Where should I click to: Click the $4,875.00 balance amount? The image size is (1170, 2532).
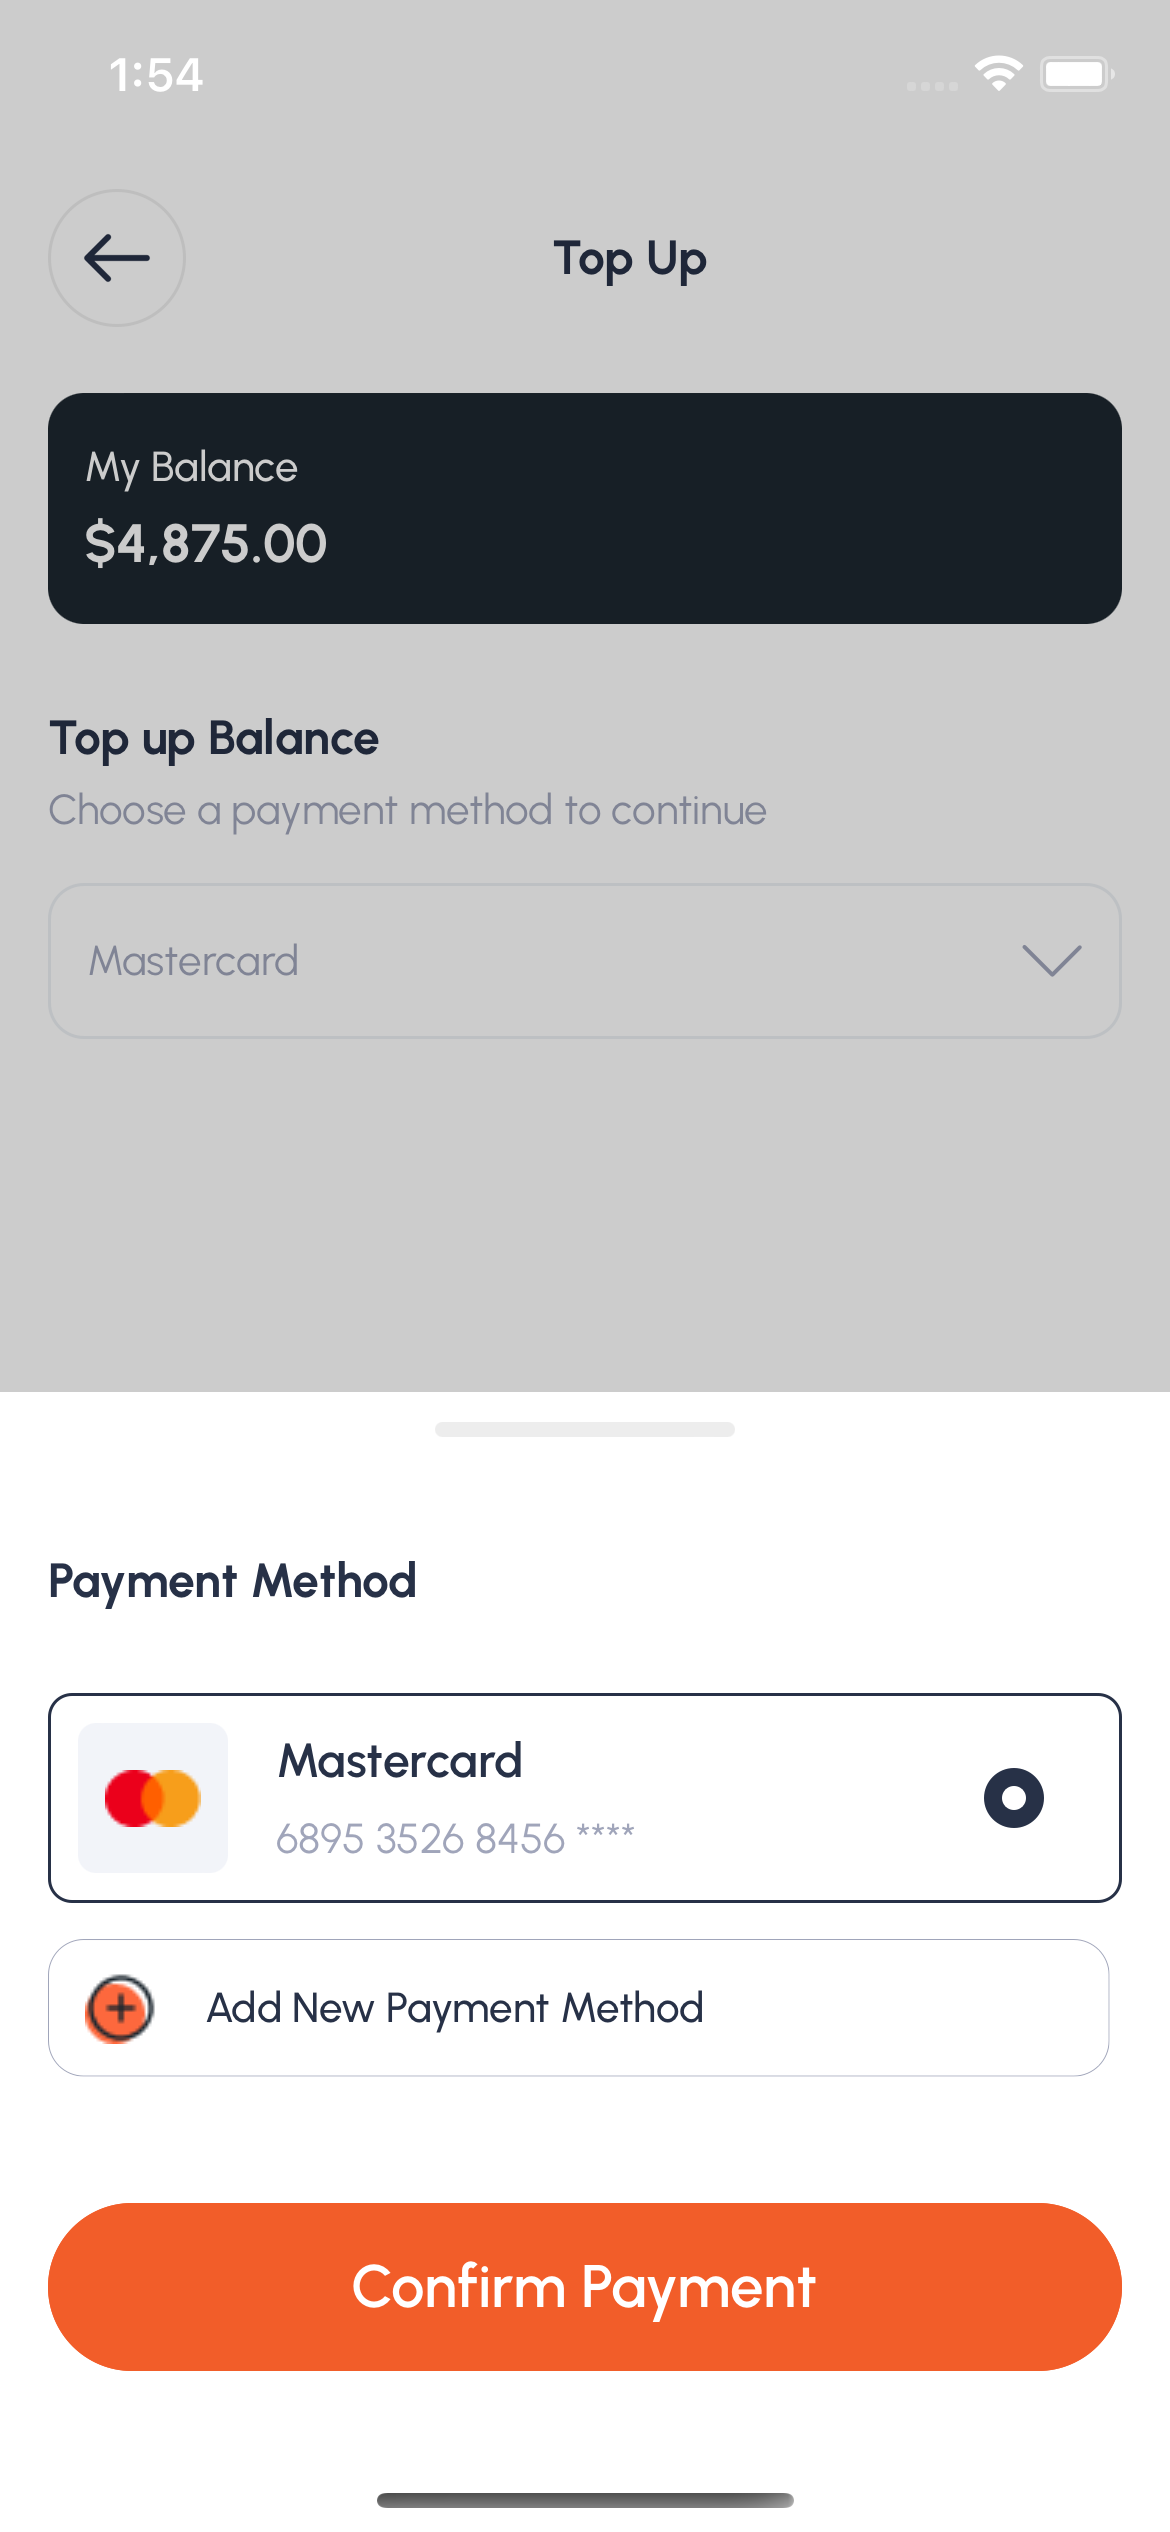point(206,544)
